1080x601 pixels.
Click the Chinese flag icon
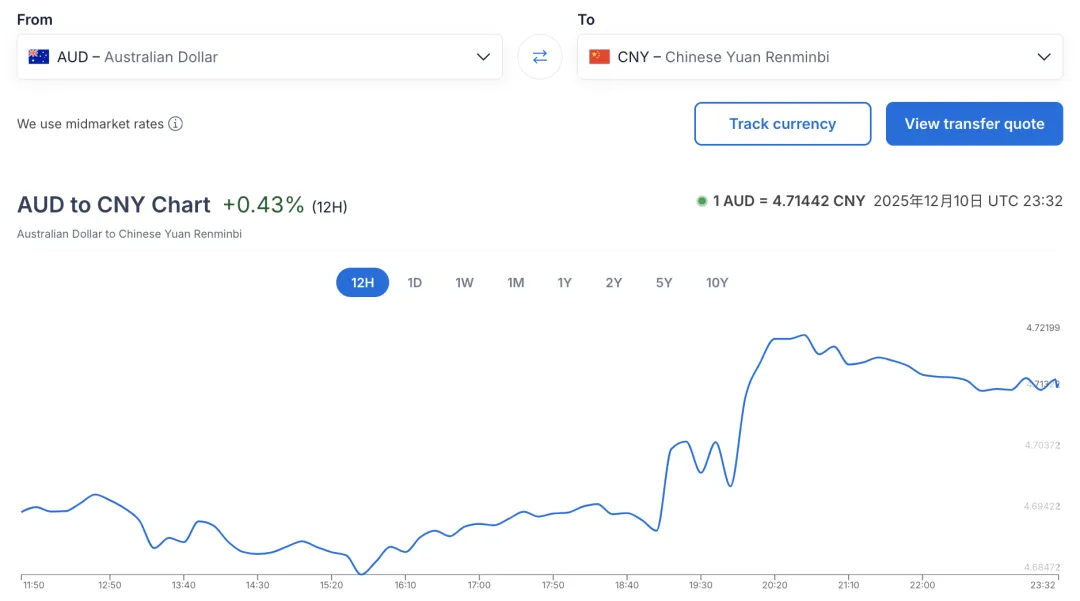click(x=599, y=57)
